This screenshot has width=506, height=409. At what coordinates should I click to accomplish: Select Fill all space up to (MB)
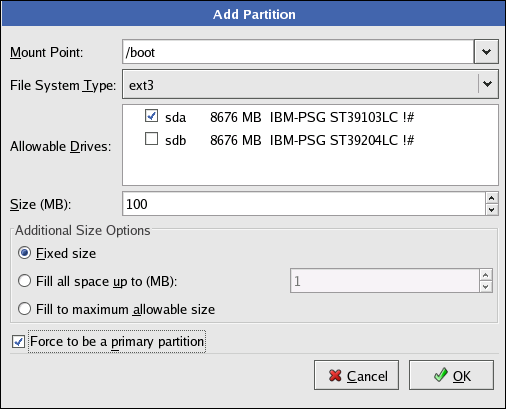[24, 281]
